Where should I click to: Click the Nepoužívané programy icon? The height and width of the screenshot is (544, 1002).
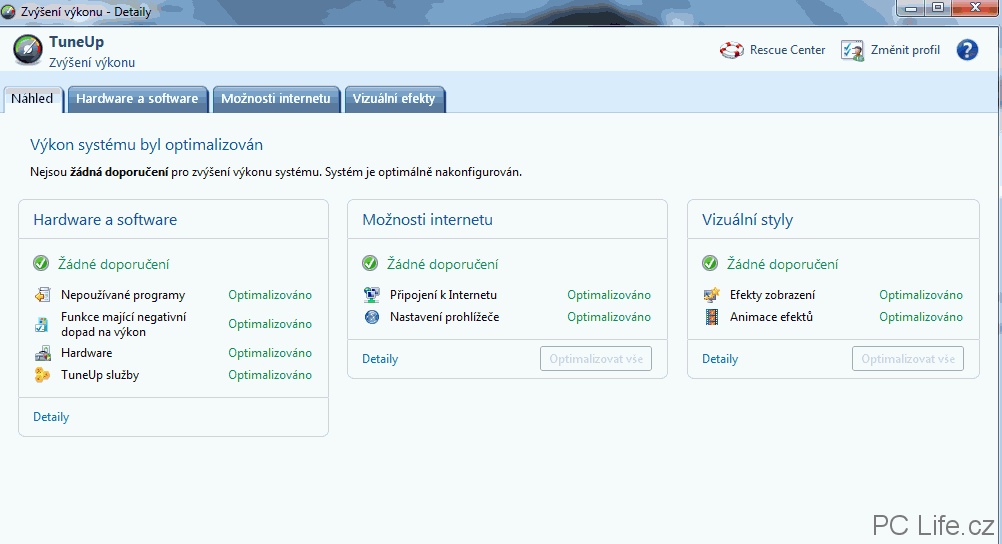[x=42, y=295]
